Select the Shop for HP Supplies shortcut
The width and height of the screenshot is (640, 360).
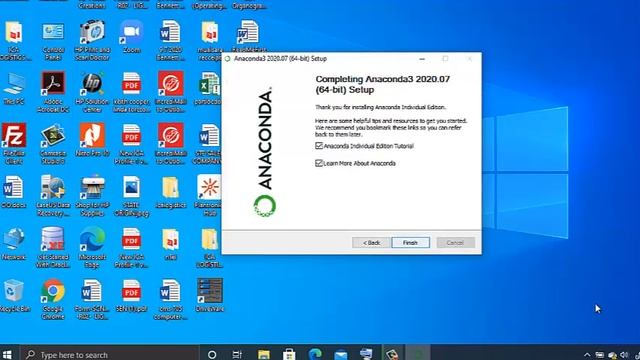coord(92,196)
